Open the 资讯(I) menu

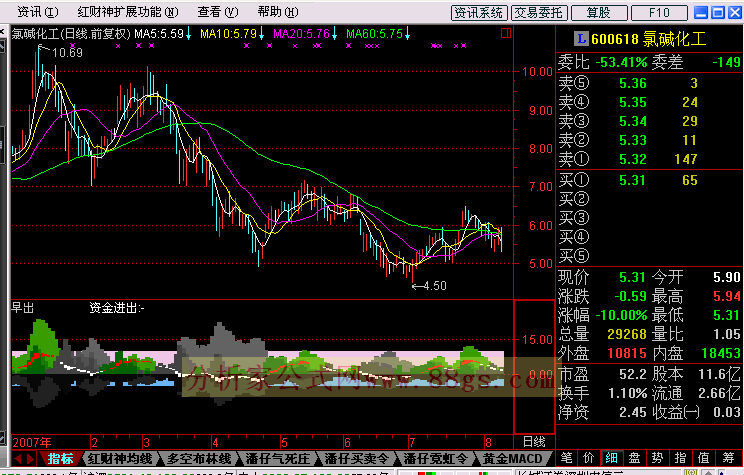pos(37,12)
